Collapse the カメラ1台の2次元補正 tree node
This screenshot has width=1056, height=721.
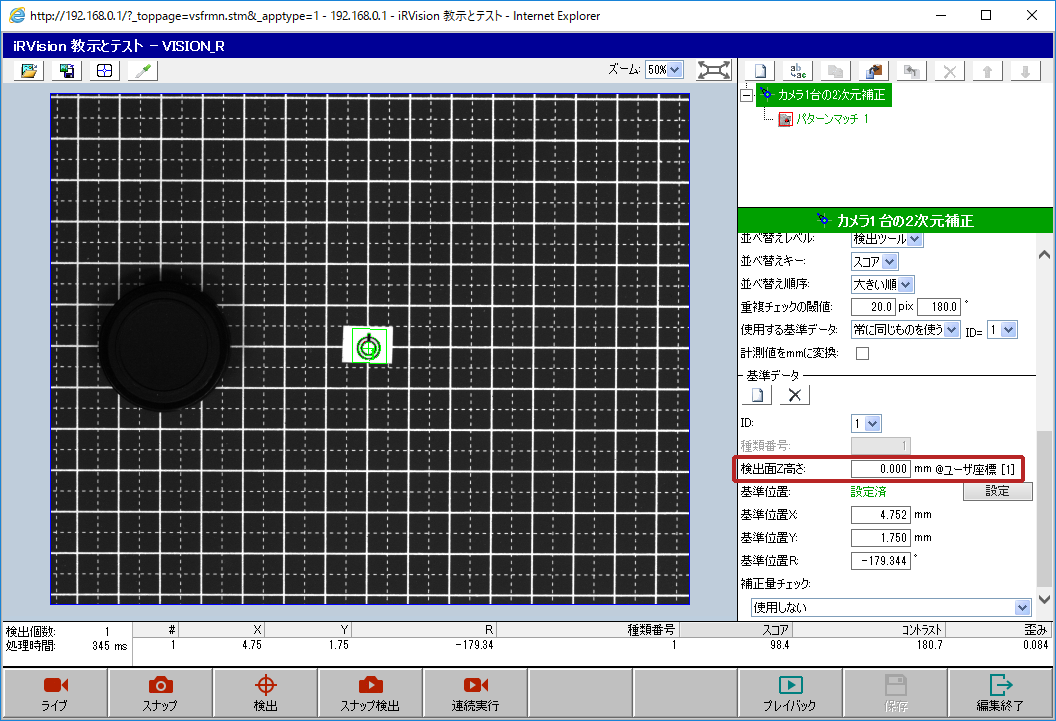[x=746, y=95]
